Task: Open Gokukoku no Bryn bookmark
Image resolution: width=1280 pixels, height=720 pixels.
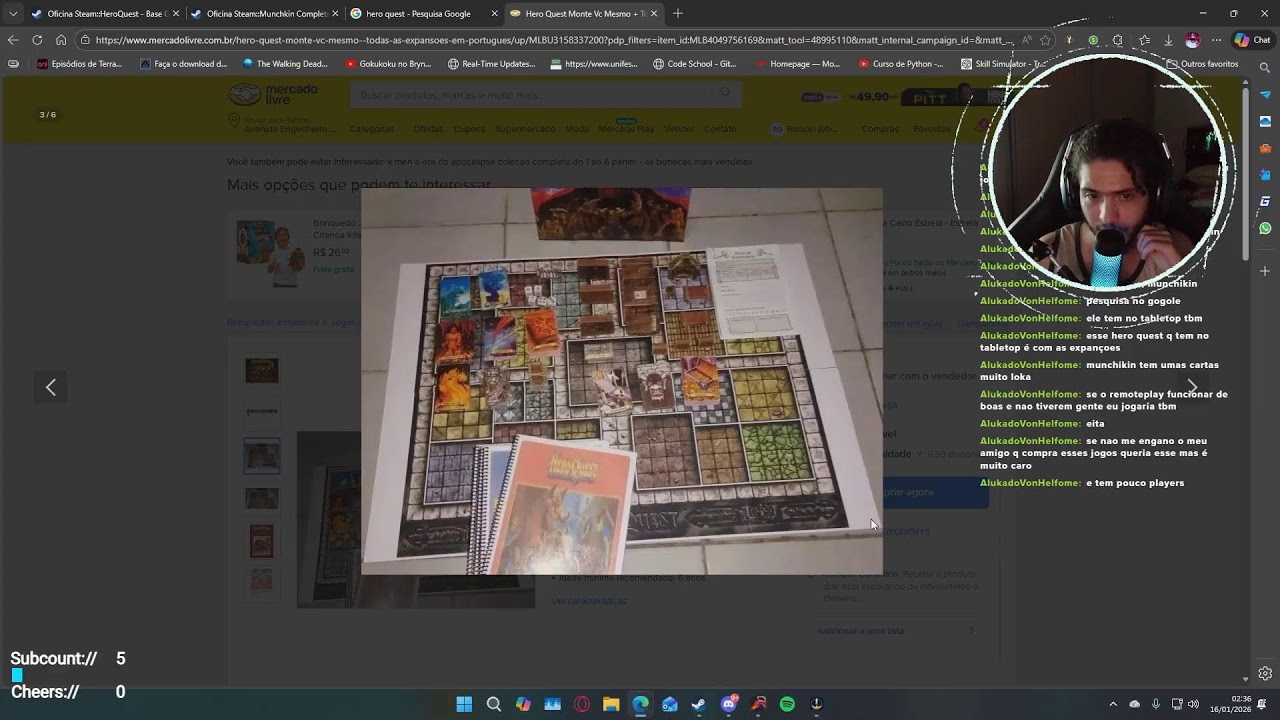Action: 388,64
